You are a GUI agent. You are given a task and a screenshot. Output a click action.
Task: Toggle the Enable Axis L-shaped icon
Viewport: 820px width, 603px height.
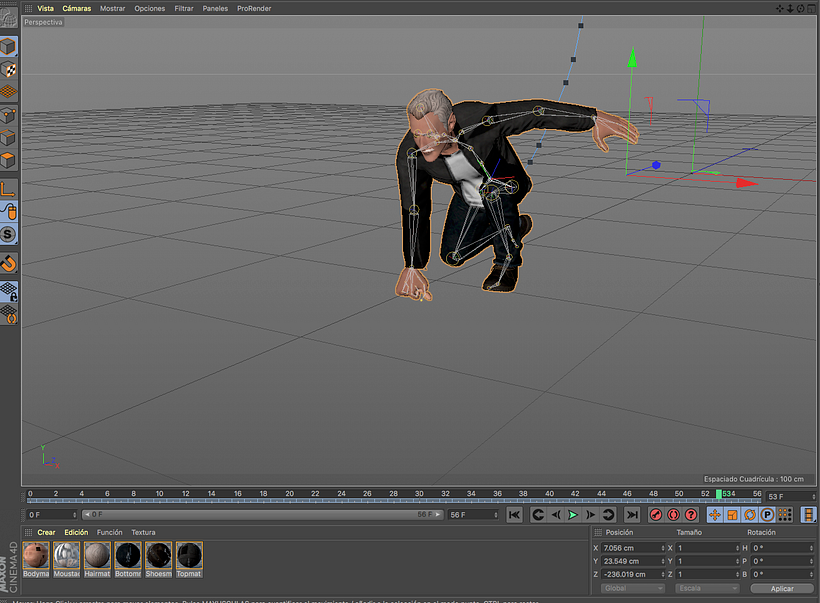8,189
